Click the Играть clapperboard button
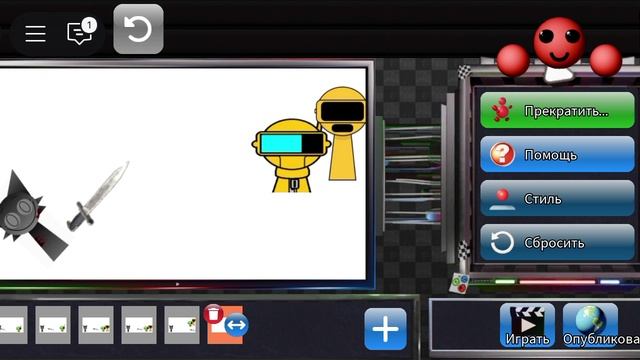640x360 pixels. [x=527, y=325]
